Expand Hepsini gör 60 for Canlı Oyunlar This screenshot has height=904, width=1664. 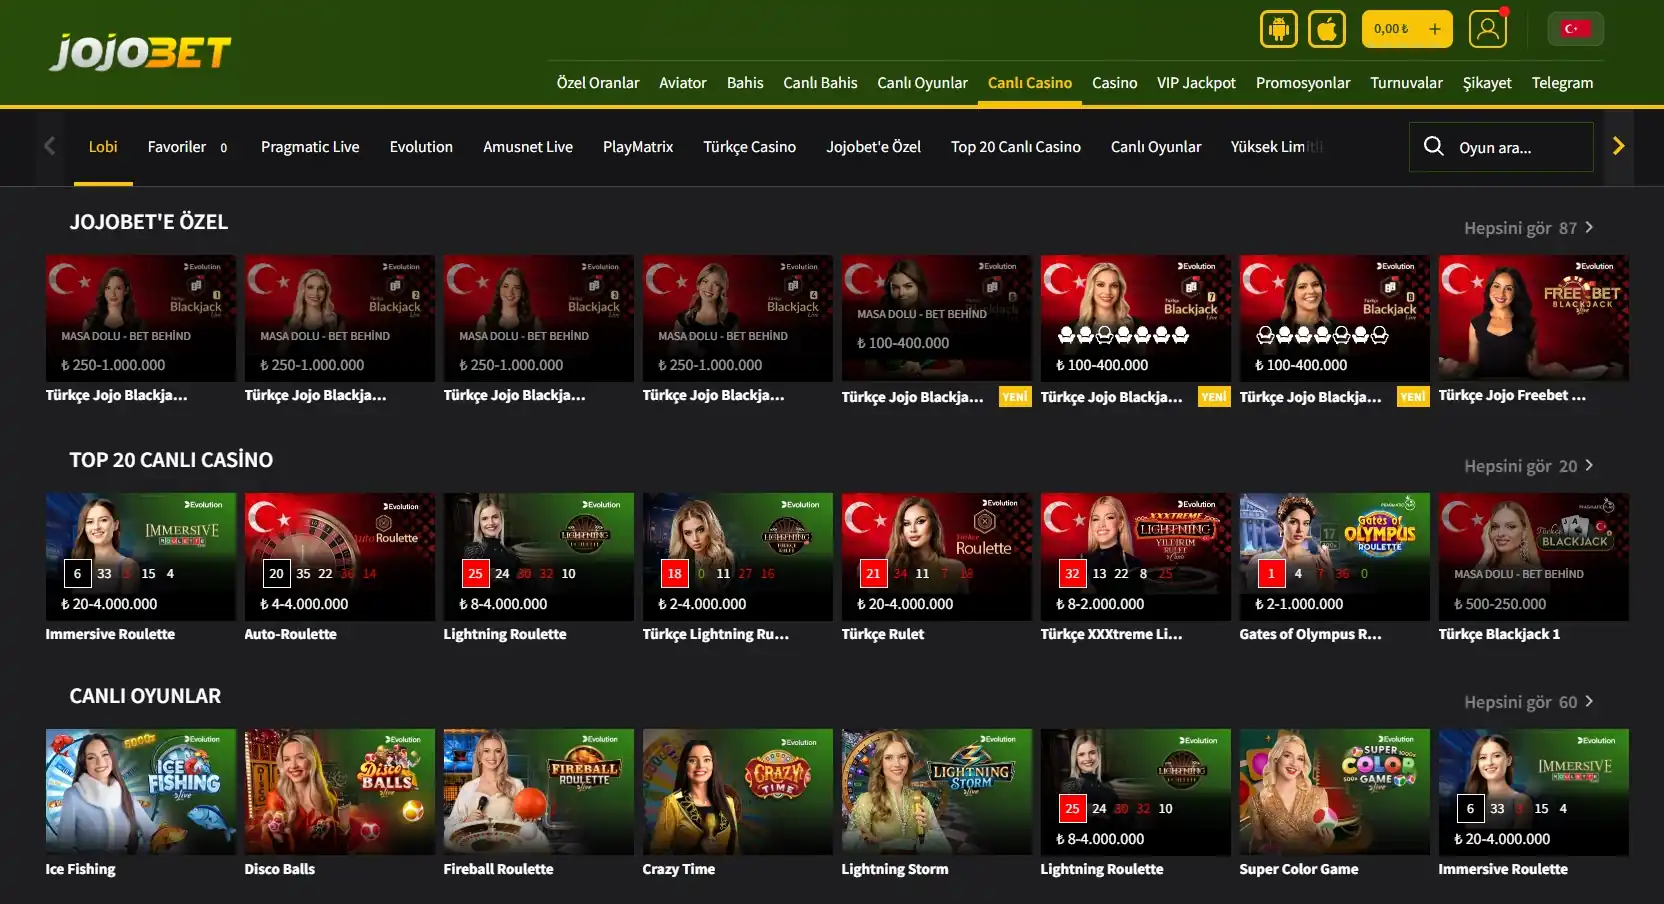tap(1529, 702)
